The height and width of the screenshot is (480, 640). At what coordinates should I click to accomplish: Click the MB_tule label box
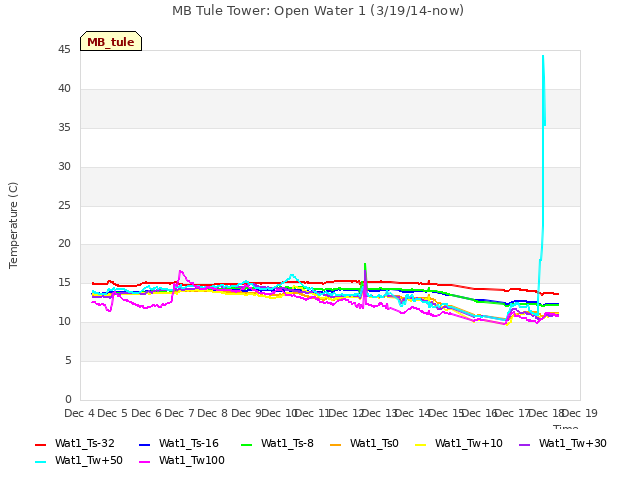(x=111, y=41)
